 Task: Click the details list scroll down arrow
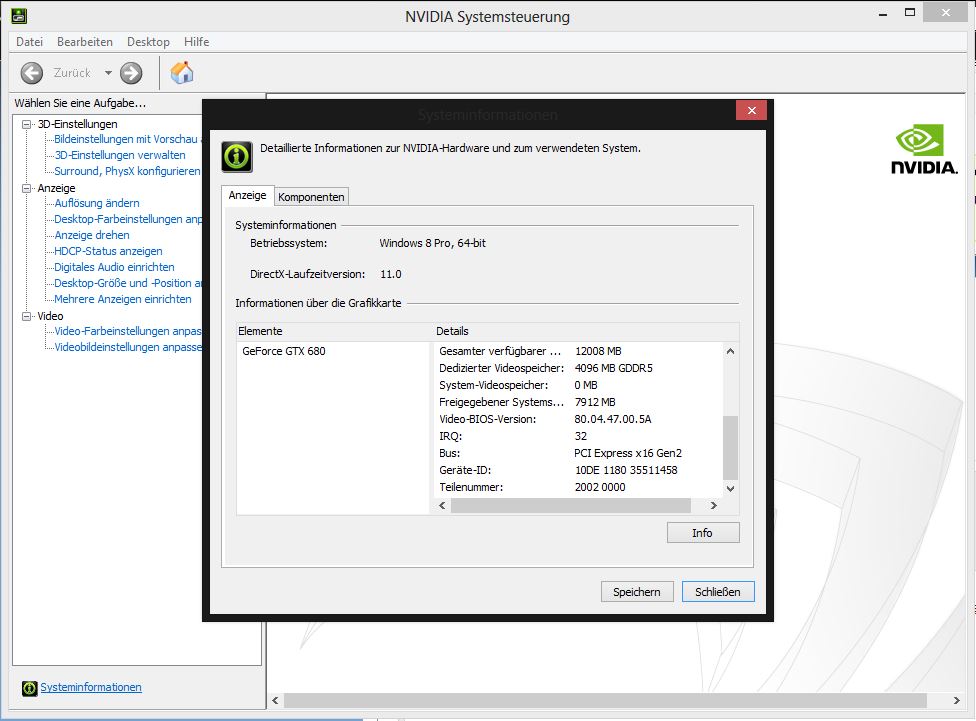731,489
